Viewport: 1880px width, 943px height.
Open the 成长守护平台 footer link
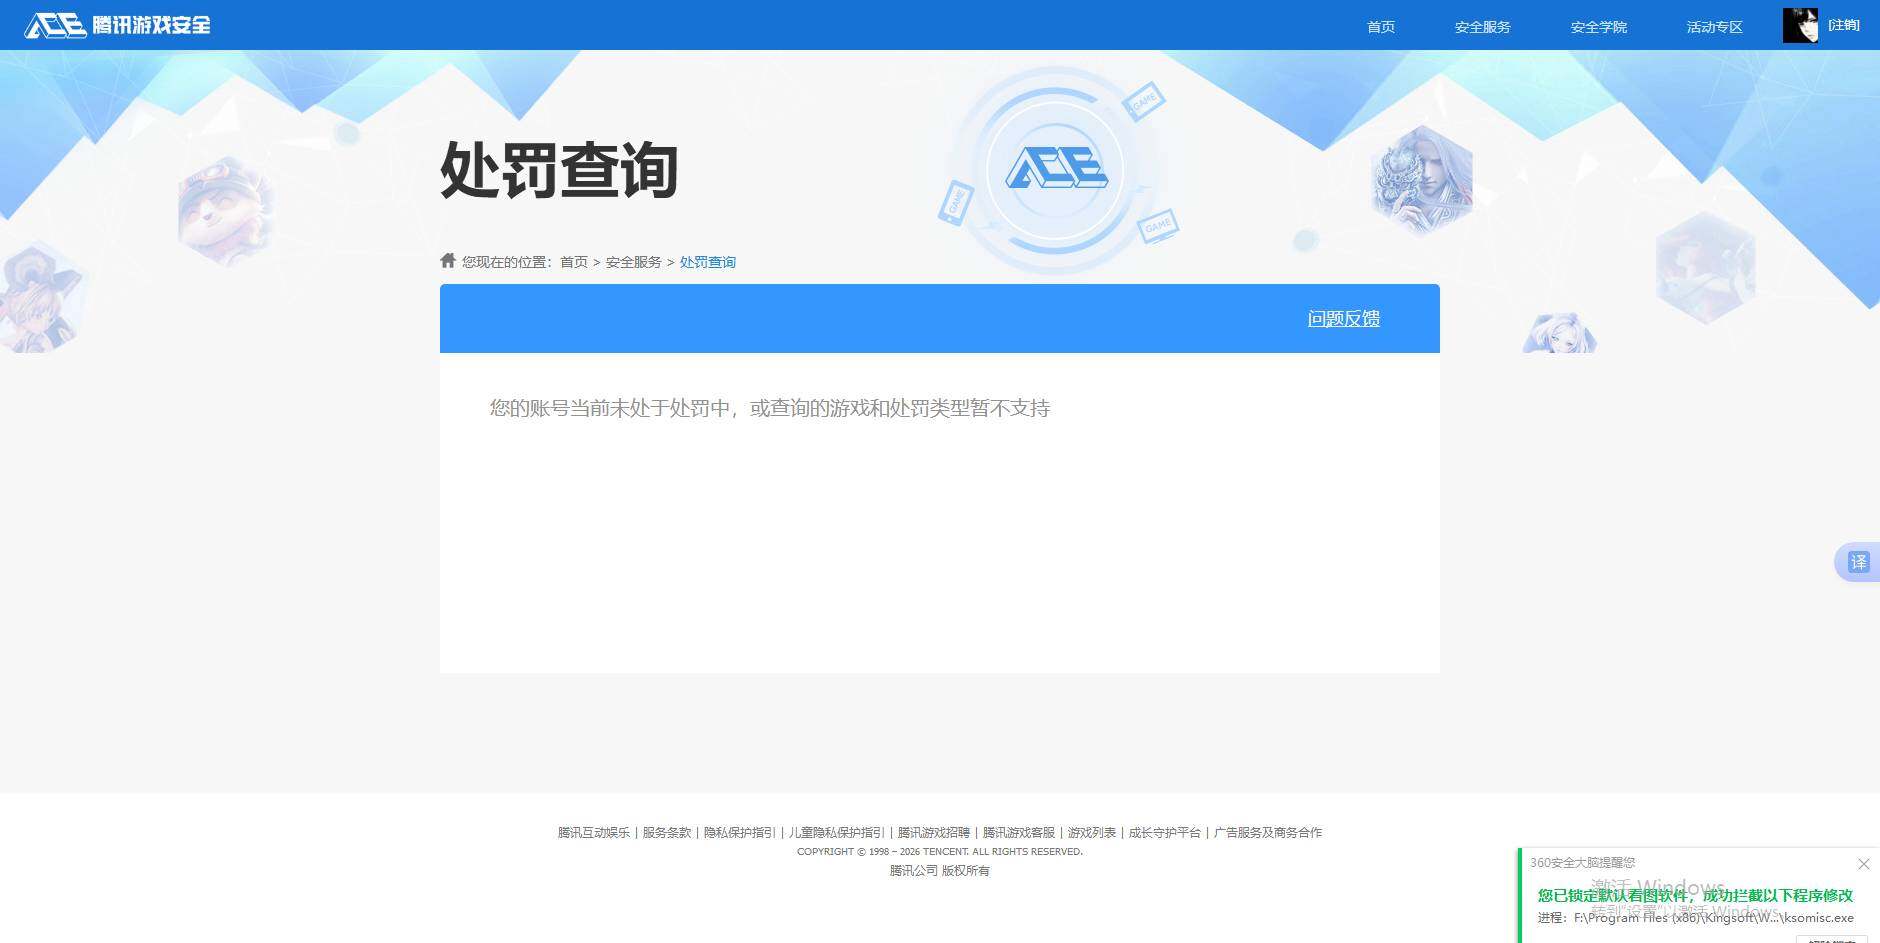pos(1165,832)
